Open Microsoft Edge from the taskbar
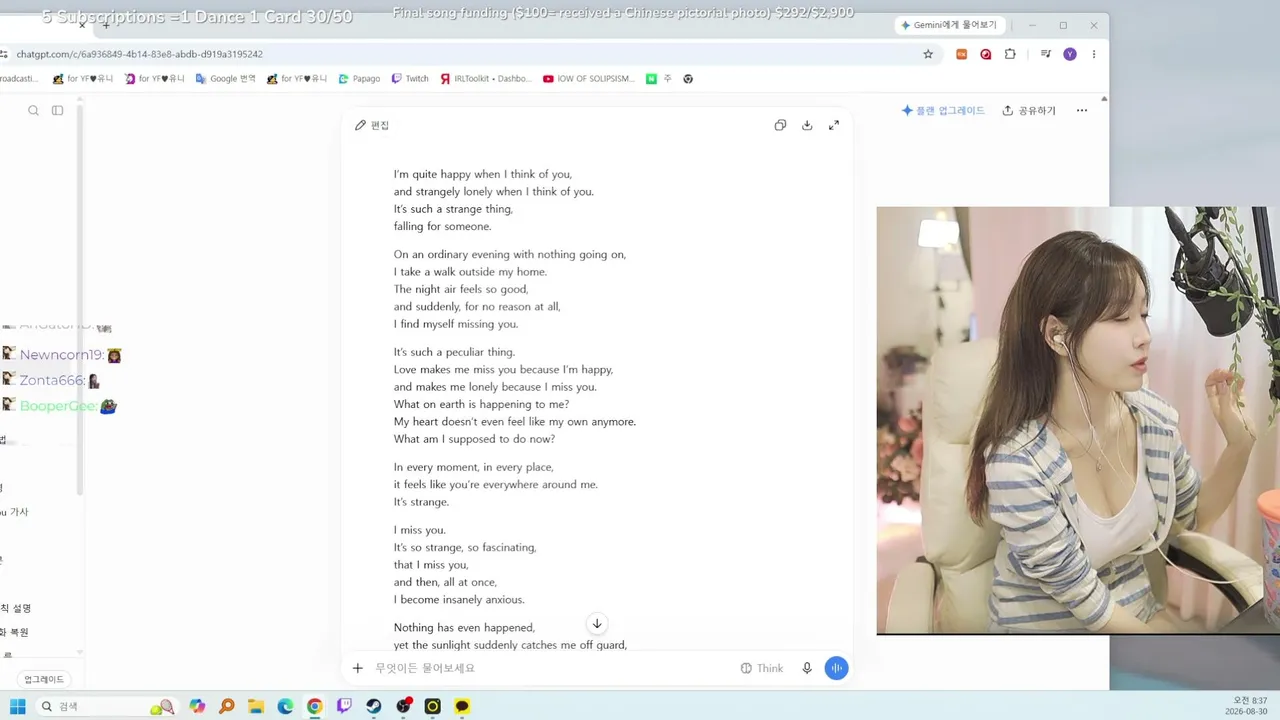Viewport: 1280px width, 720px height. pos(285,706)
